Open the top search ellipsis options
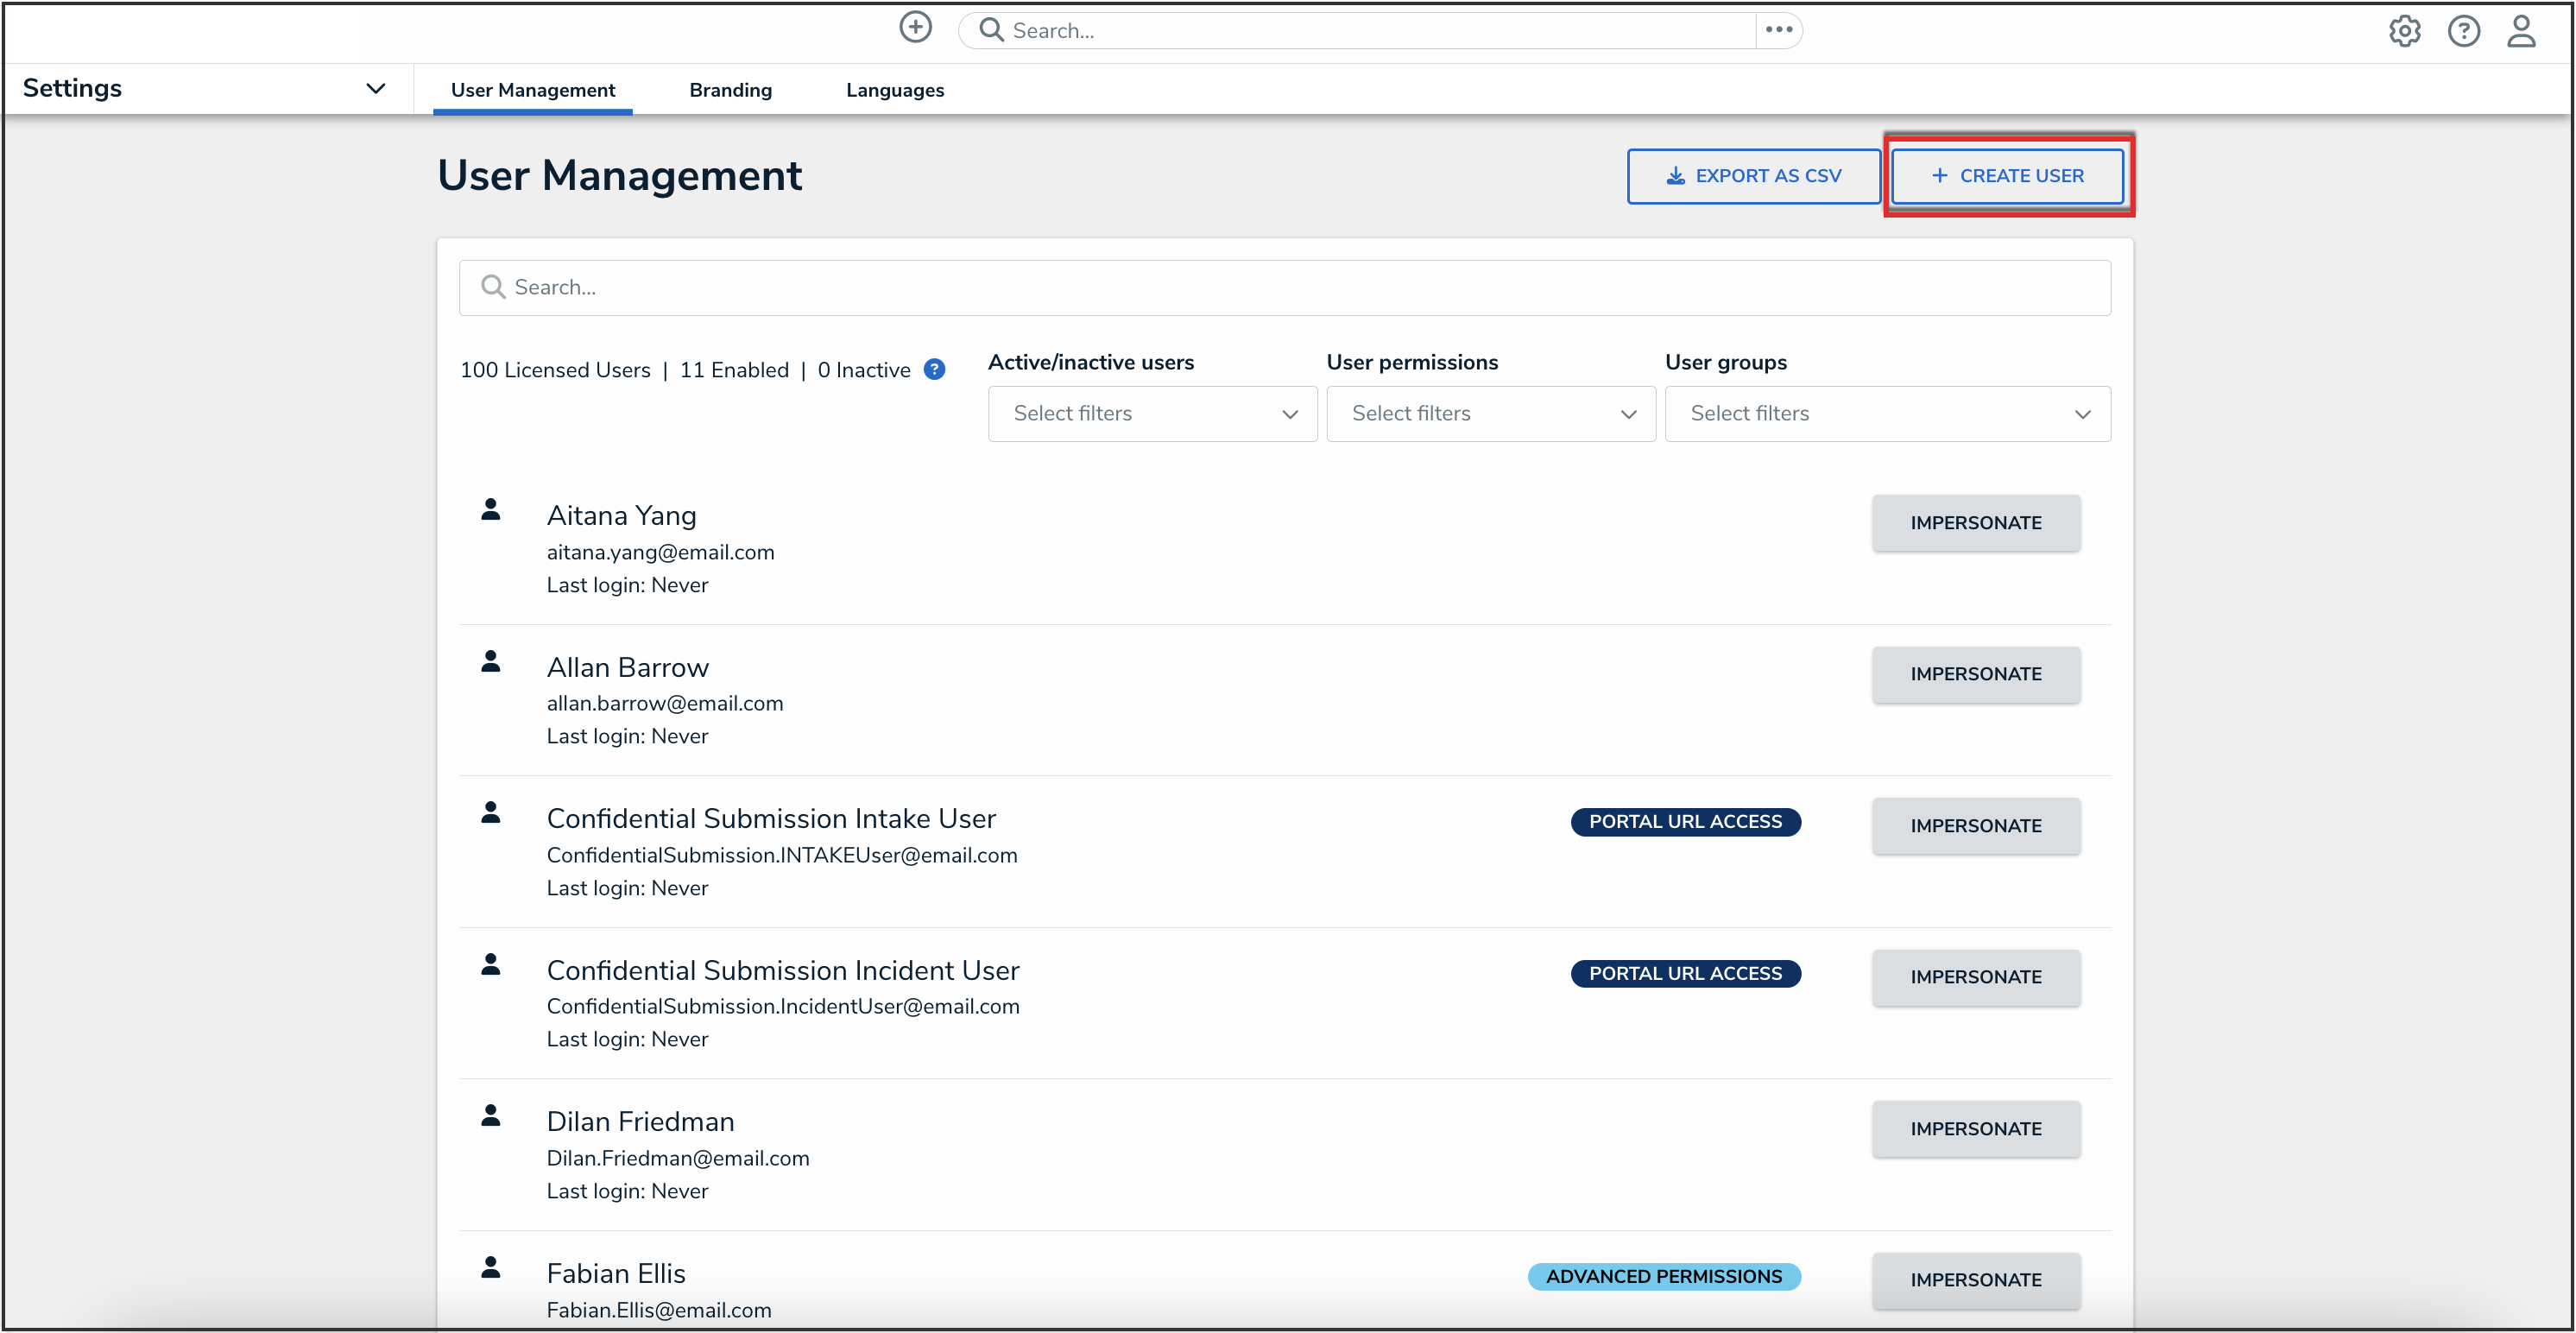This screenshot has height=1333, width=2576. pyautogui.click(x=1779, y=30)
